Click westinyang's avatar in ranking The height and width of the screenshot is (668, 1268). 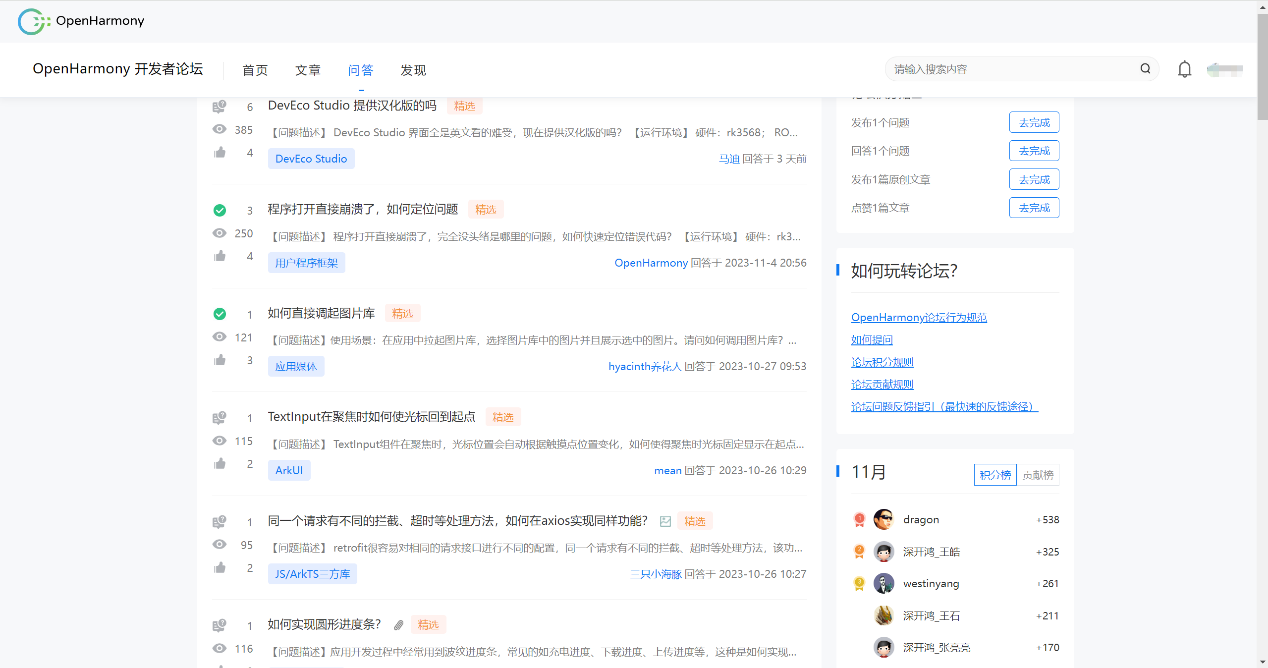[x=883, y=583]
